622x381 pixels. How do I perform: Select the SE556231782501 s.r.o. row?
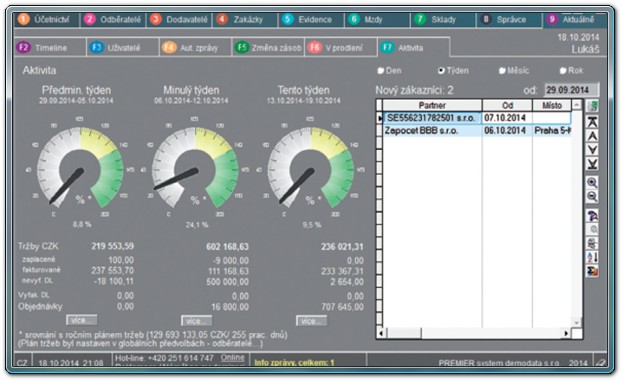[477, 118]
